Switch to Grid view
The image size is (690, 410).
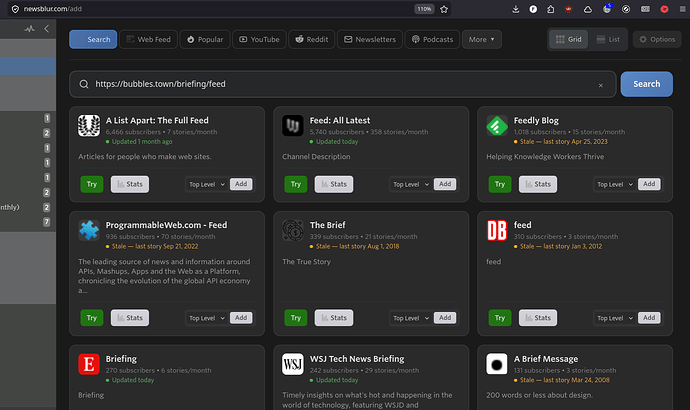tap(568, 40)
